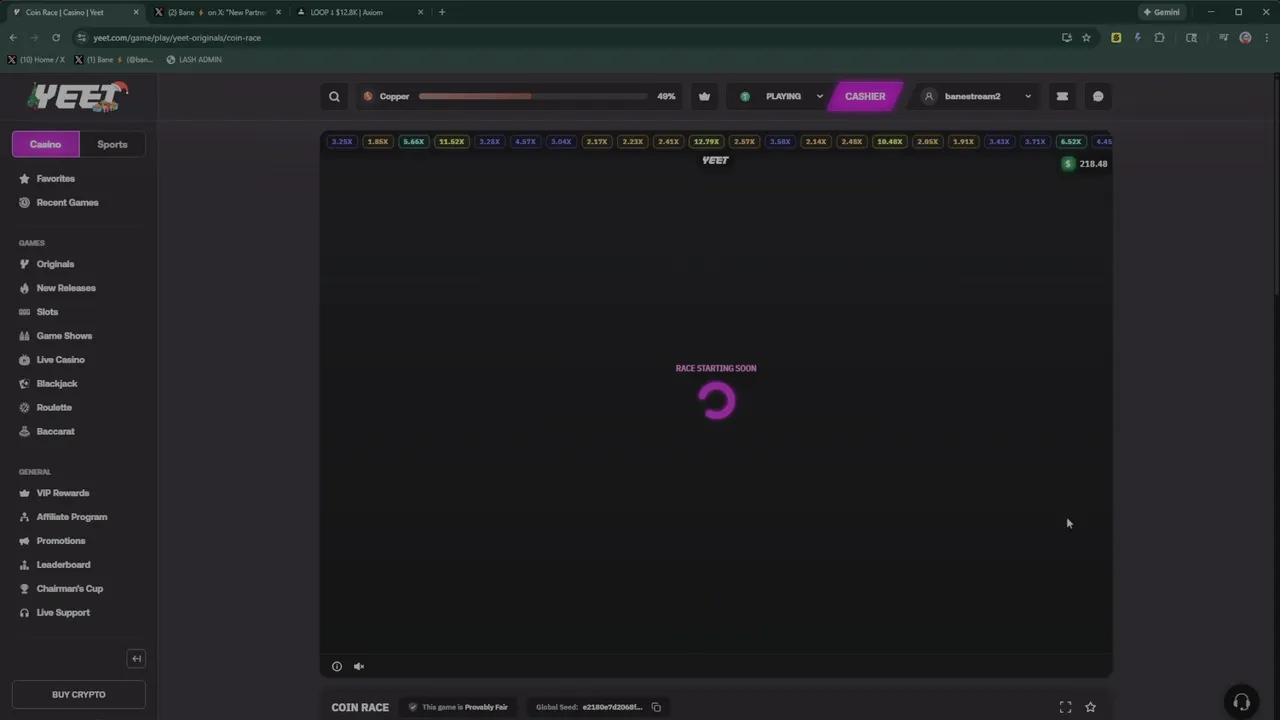Switch to the Casino tab
The image size is (1280, 720).
tap(45, 144)
